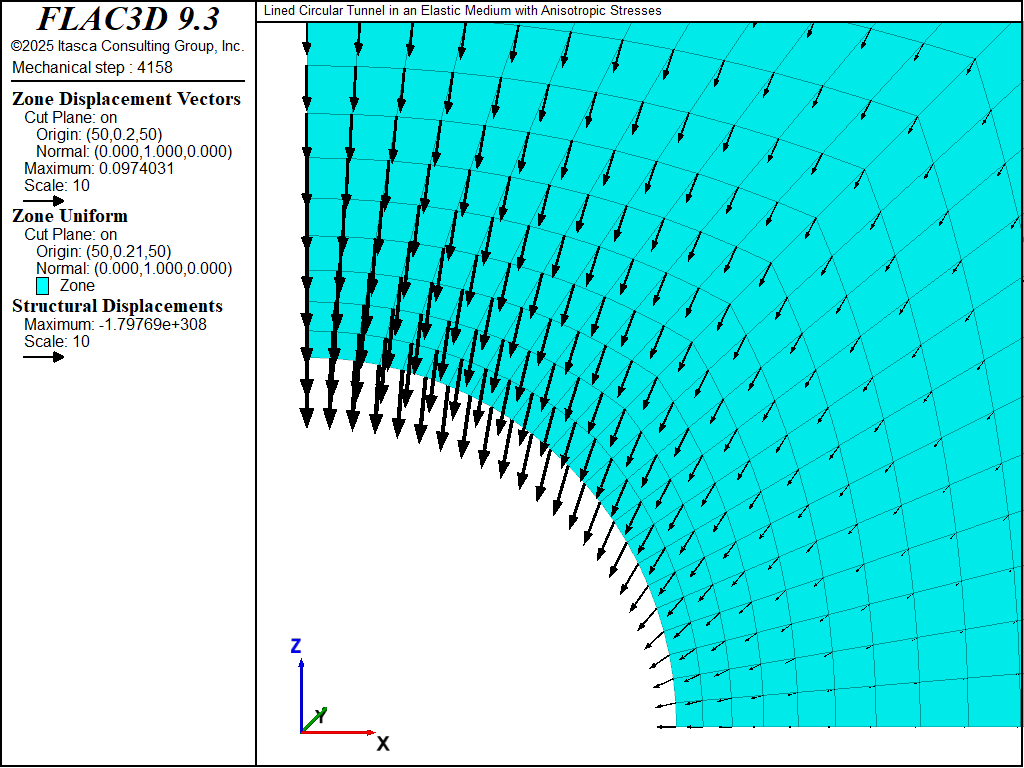Image resolution: width=1024 pixels, height=768 pixels.
Task: Click the Z axis label of the triad
Action: point(296,646)
